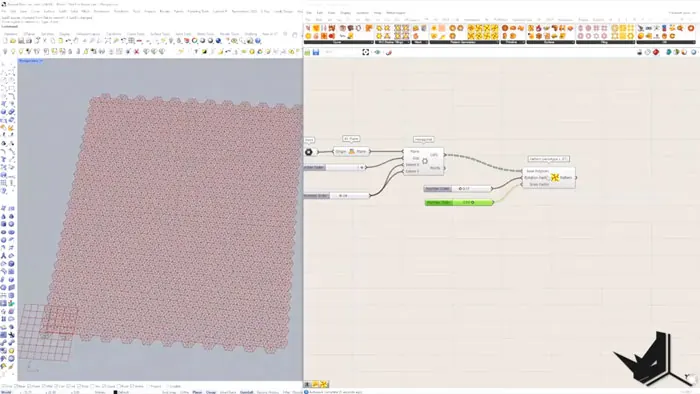Screen dimensions: 700x394
Task: Open the Grasshopper Display menu
Action: click(345, 13)
